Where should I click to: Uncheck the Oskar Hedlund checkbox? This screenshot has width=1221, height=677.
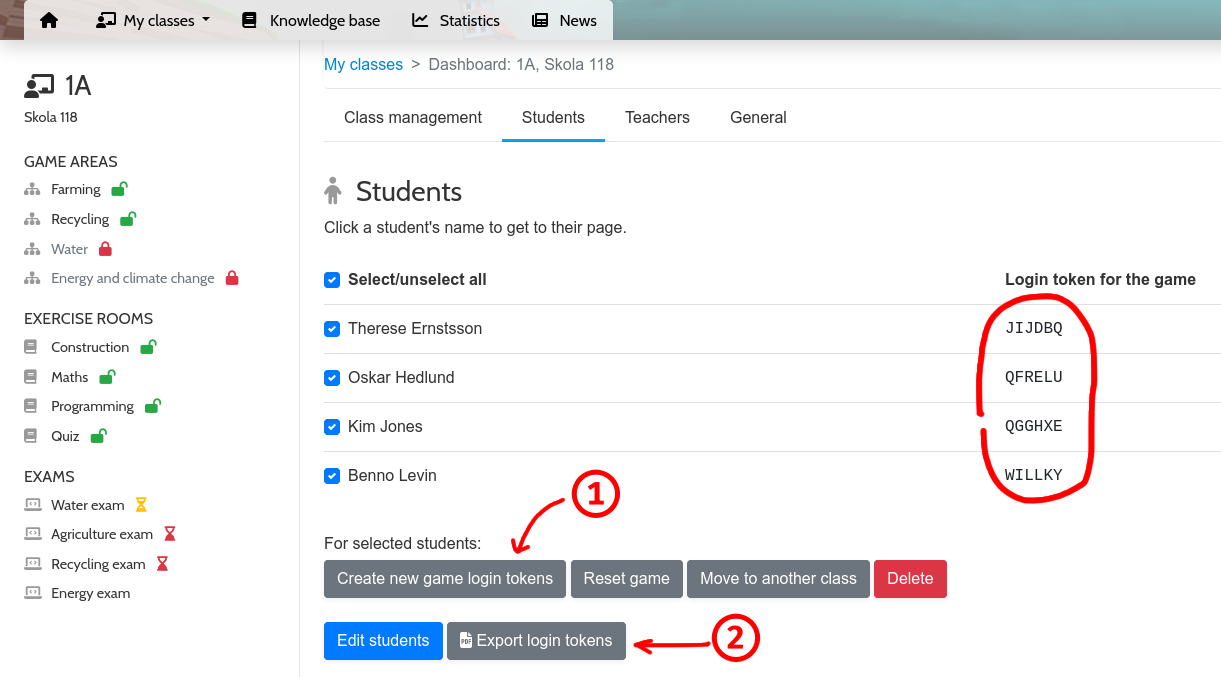pos(332,378)
